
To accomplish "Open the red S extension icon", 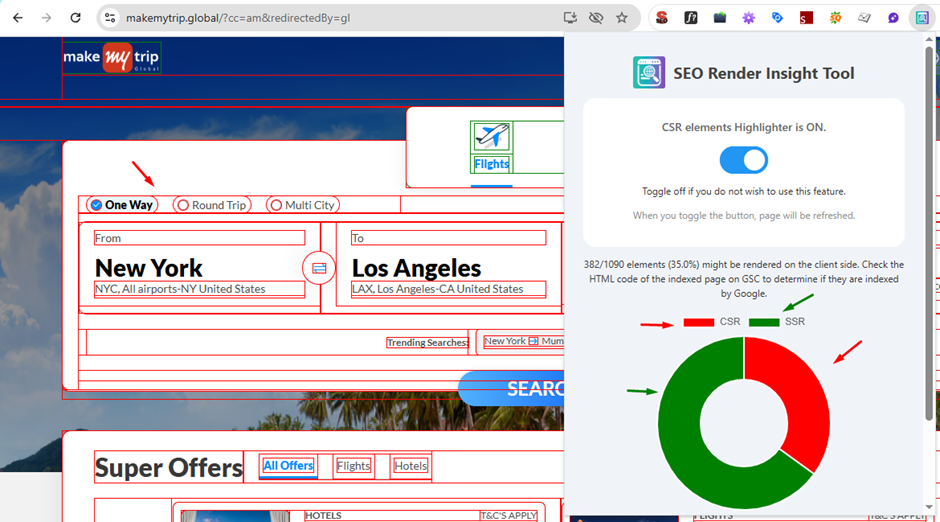I will (662, 18).
